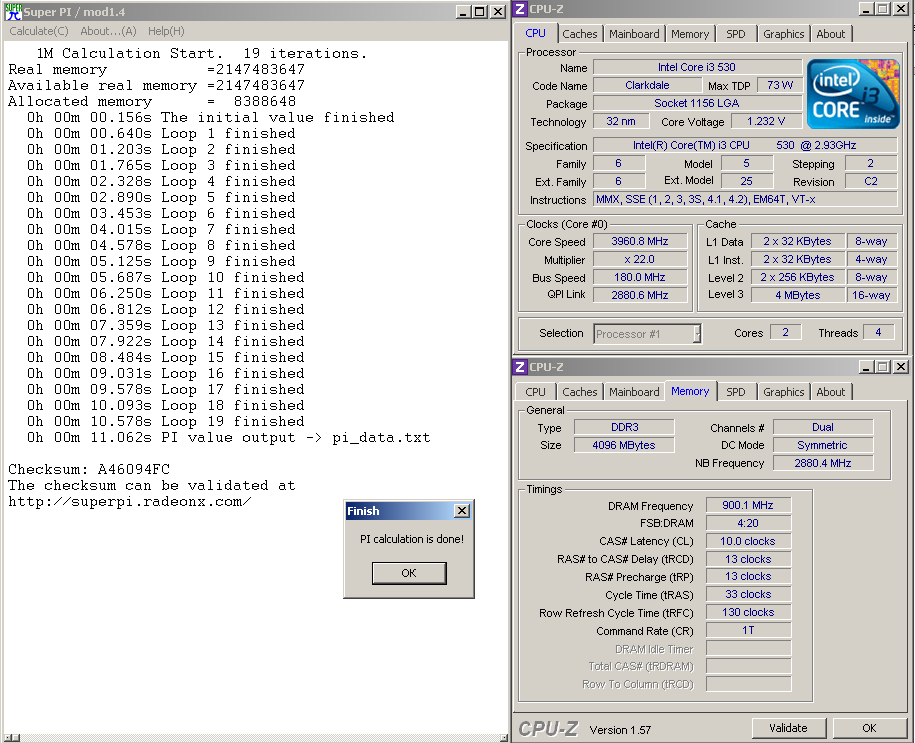Switch to Caches tab in the upper CPU-Z window
The height and width of the screenshot is (743, 915).
[x=579, y=34]
